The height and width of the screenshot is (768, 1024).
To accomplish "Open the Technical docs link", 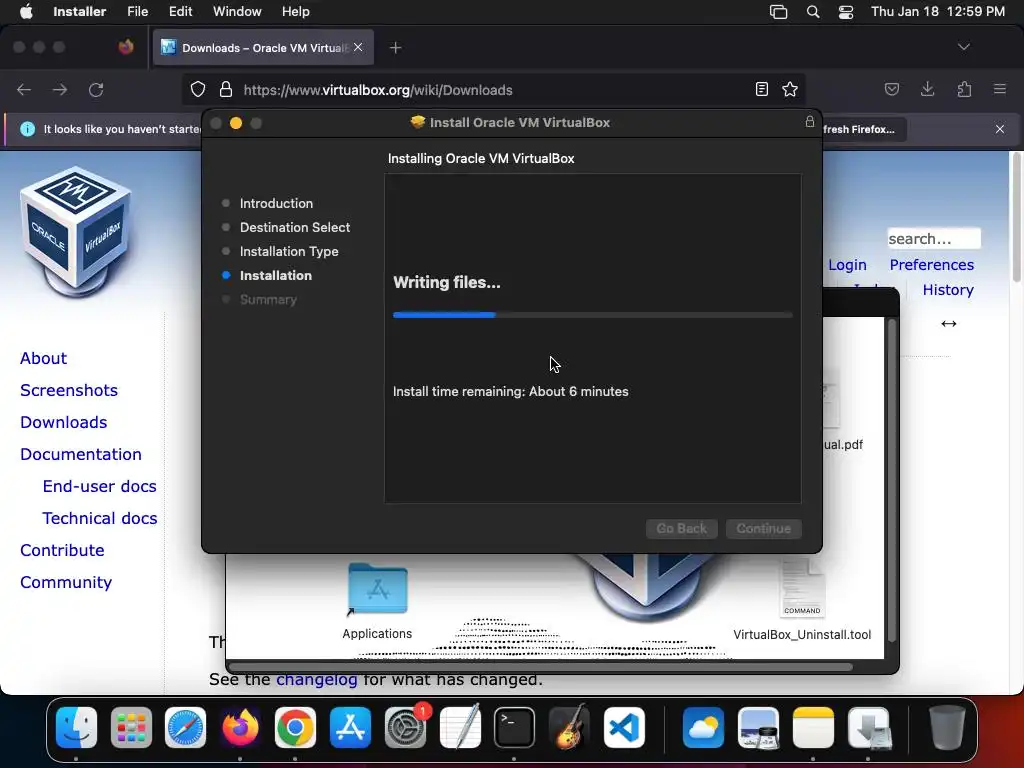I will (x=100, y=519).
